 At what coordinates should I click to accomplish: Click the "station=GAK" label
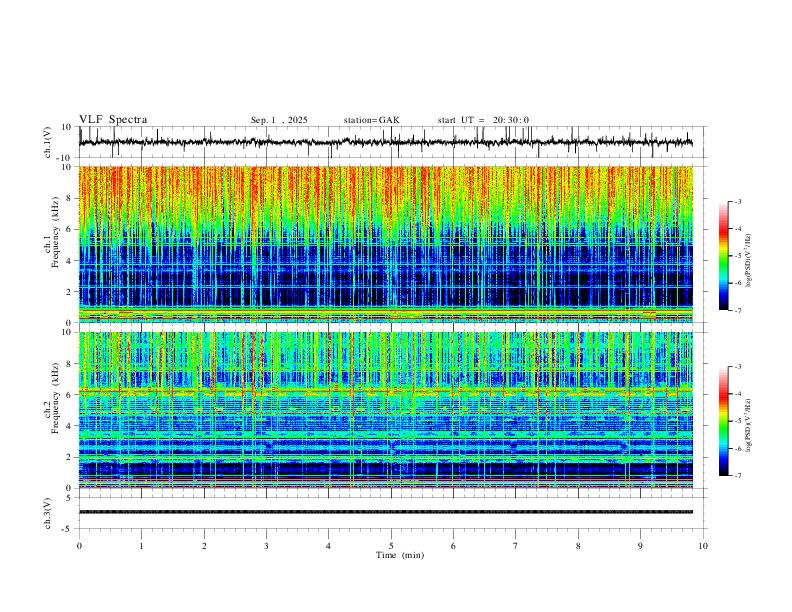pos(371,120)
